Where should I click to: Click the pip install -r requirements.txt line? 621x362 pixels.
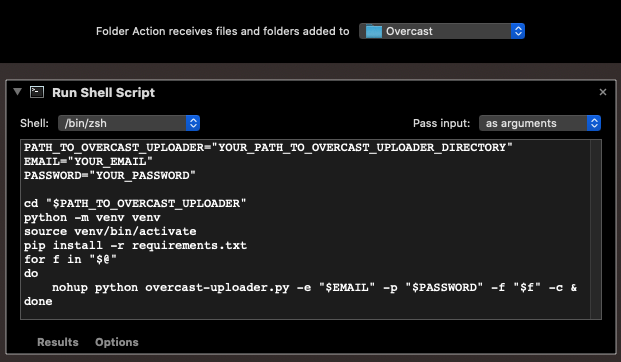point(135,246)
